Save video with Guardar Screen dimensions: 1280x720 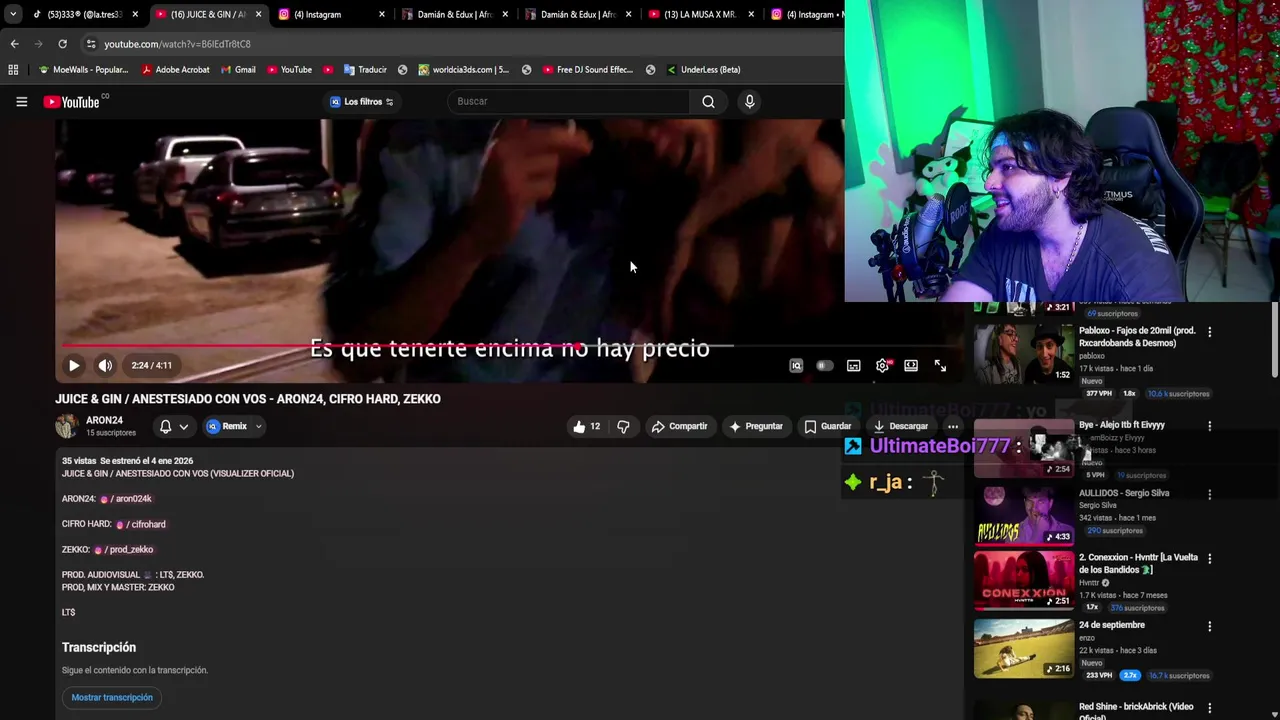(x=827, y=426)
